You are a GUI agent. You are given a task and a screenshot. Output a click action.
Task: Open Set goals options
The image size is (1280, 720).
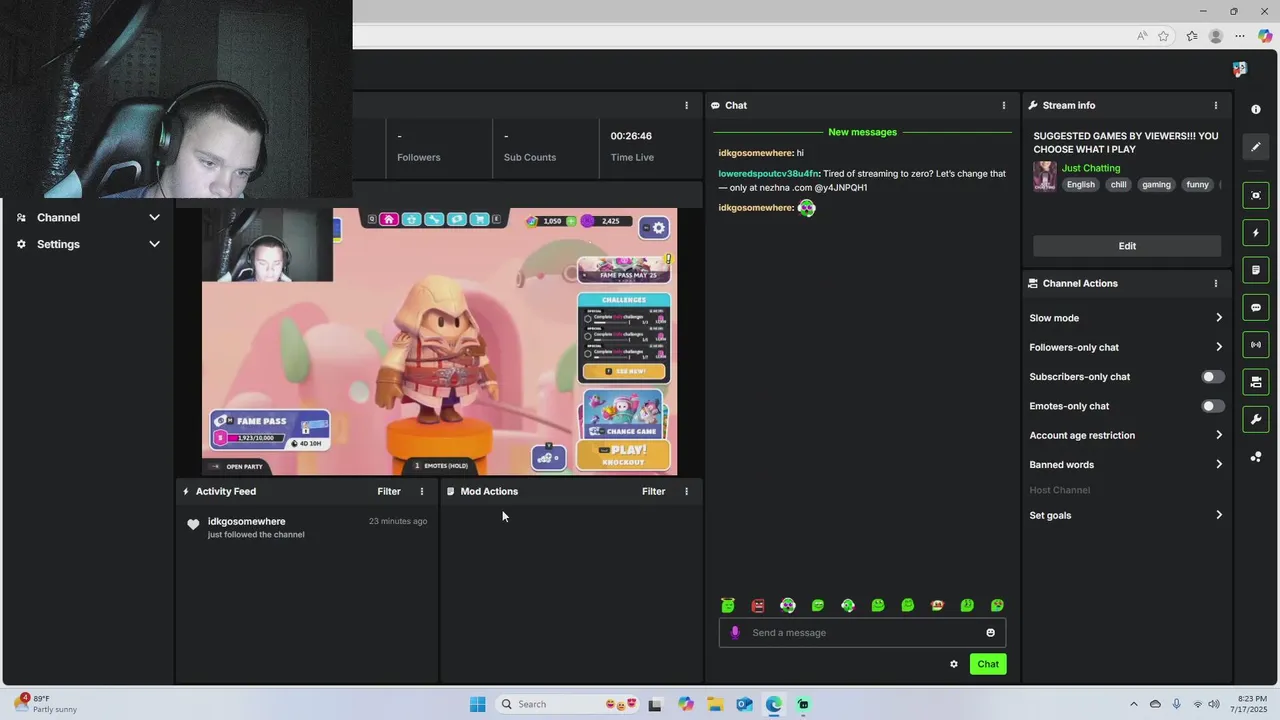click(1126, 515)
